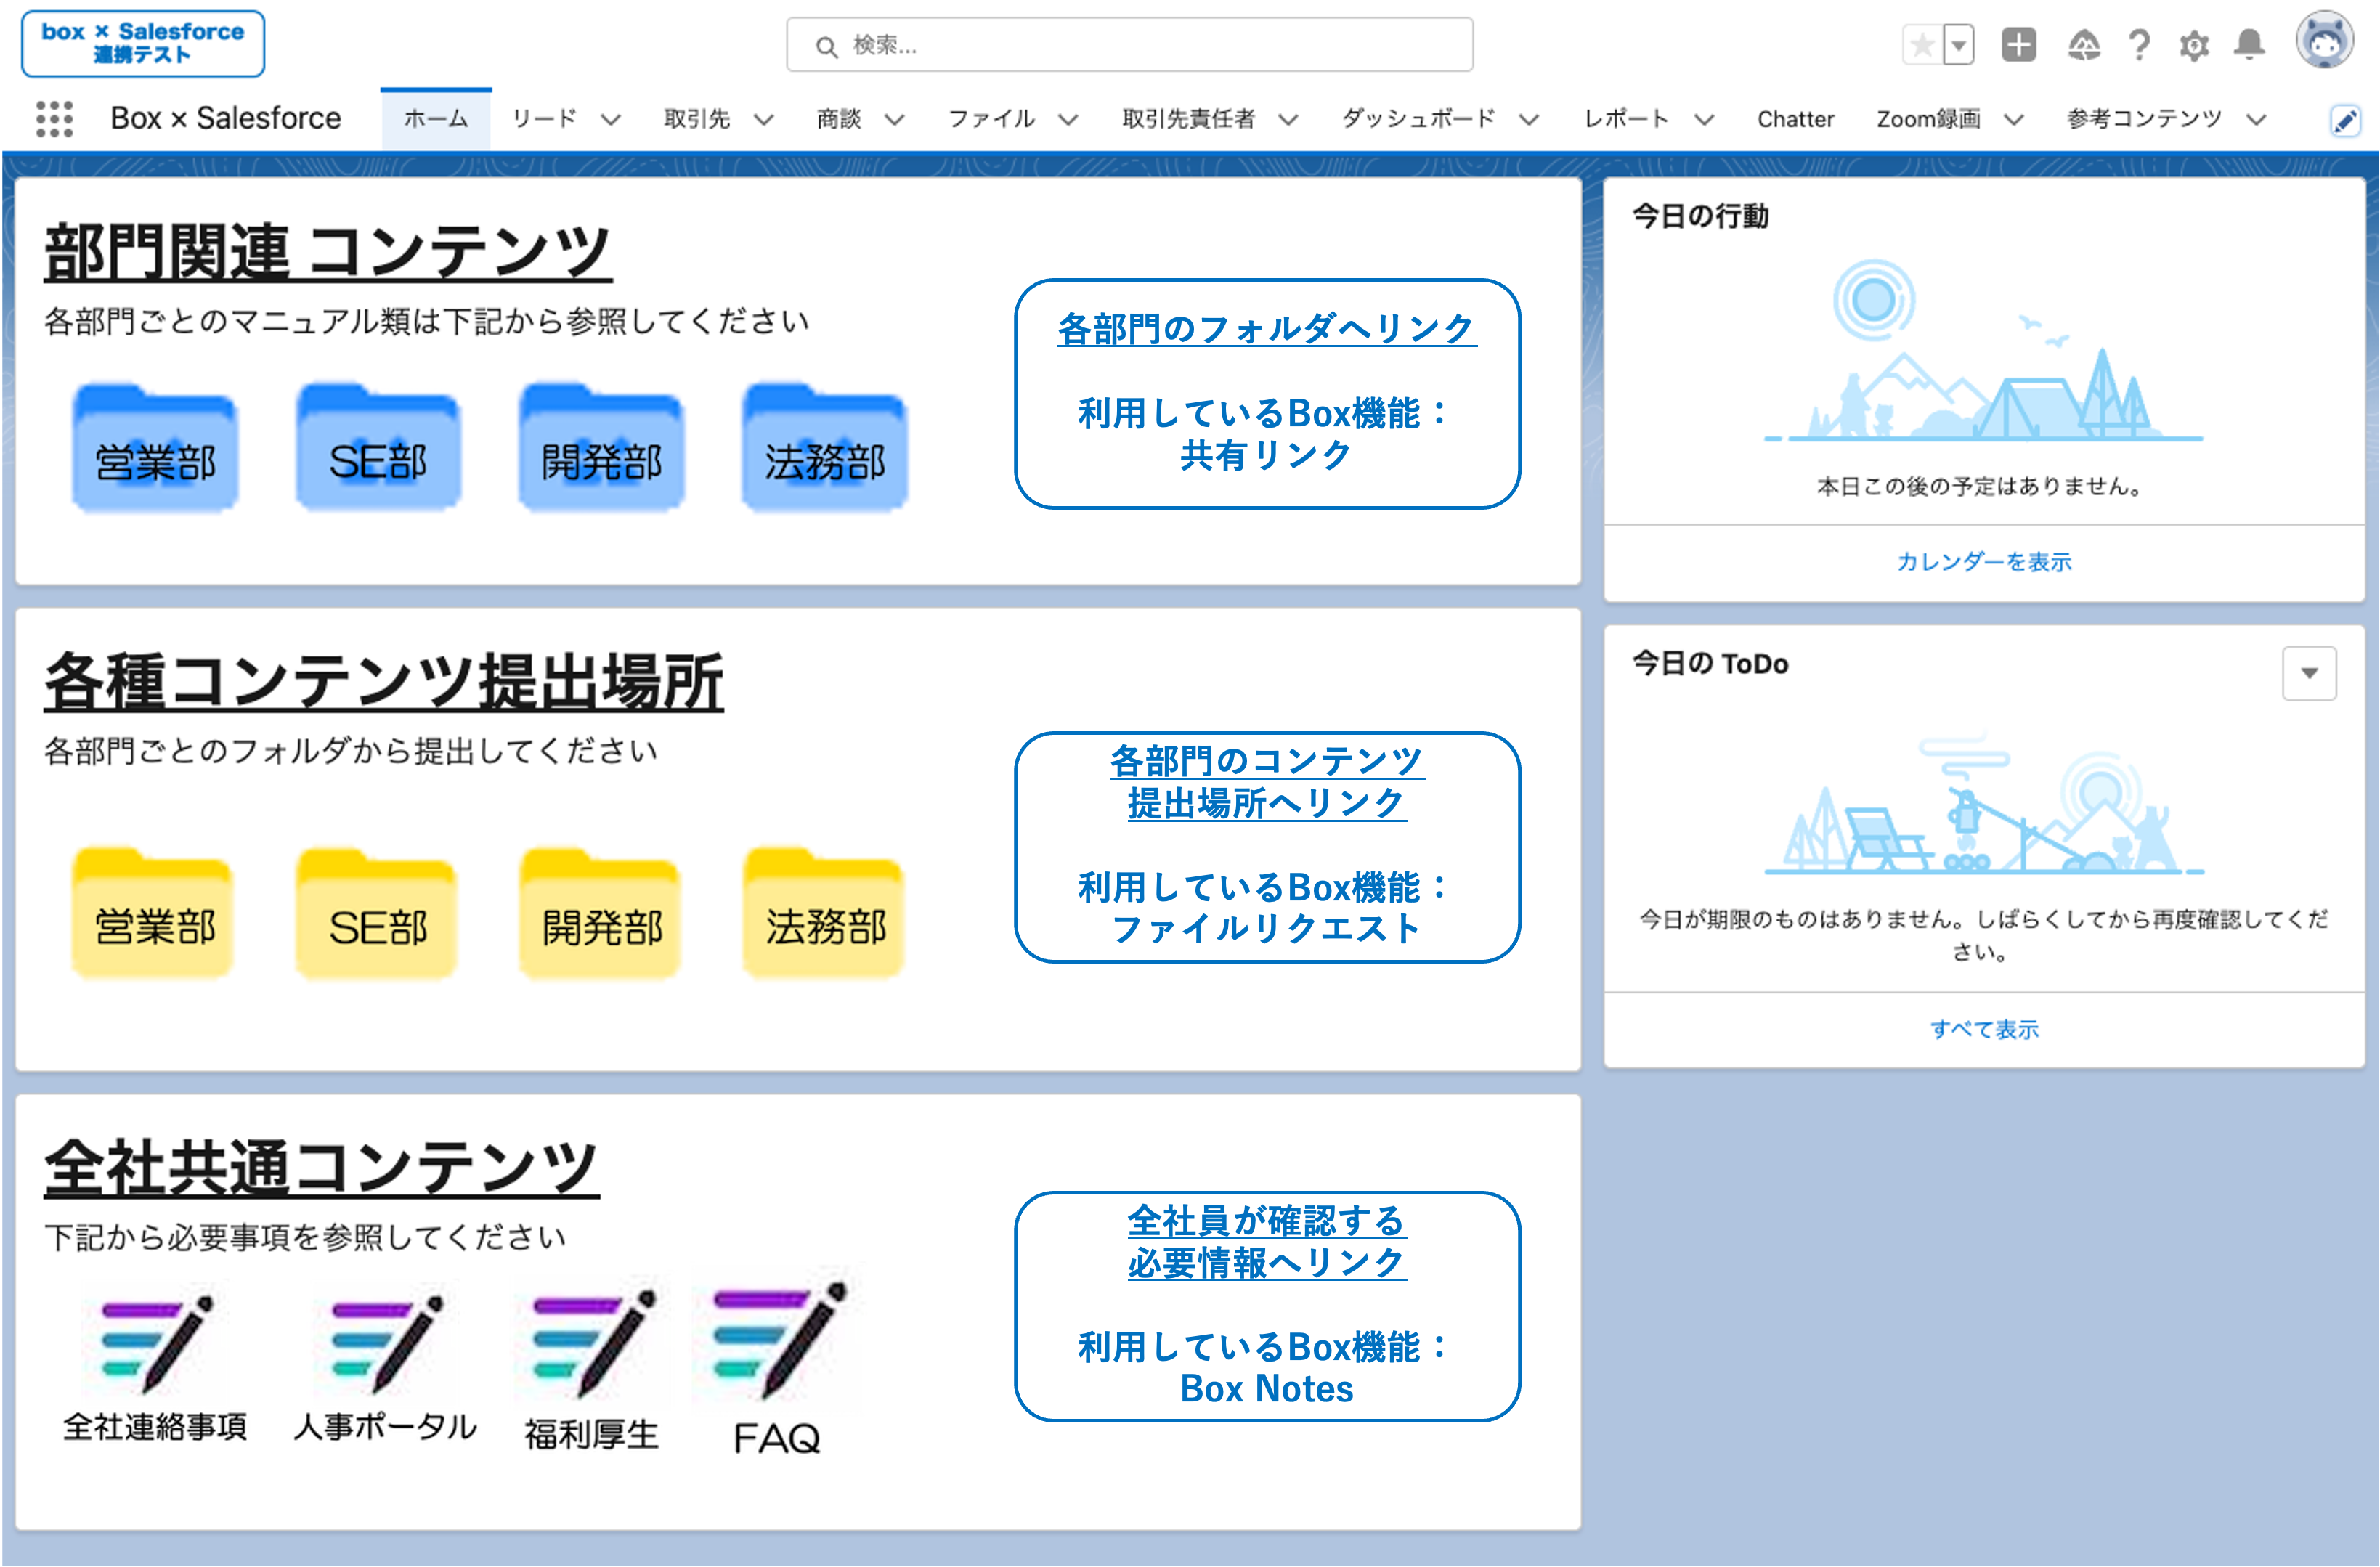
Task: Open the 今日のToDo panel dropdown
Action: pyautogui.click(x=2308, y=674)
